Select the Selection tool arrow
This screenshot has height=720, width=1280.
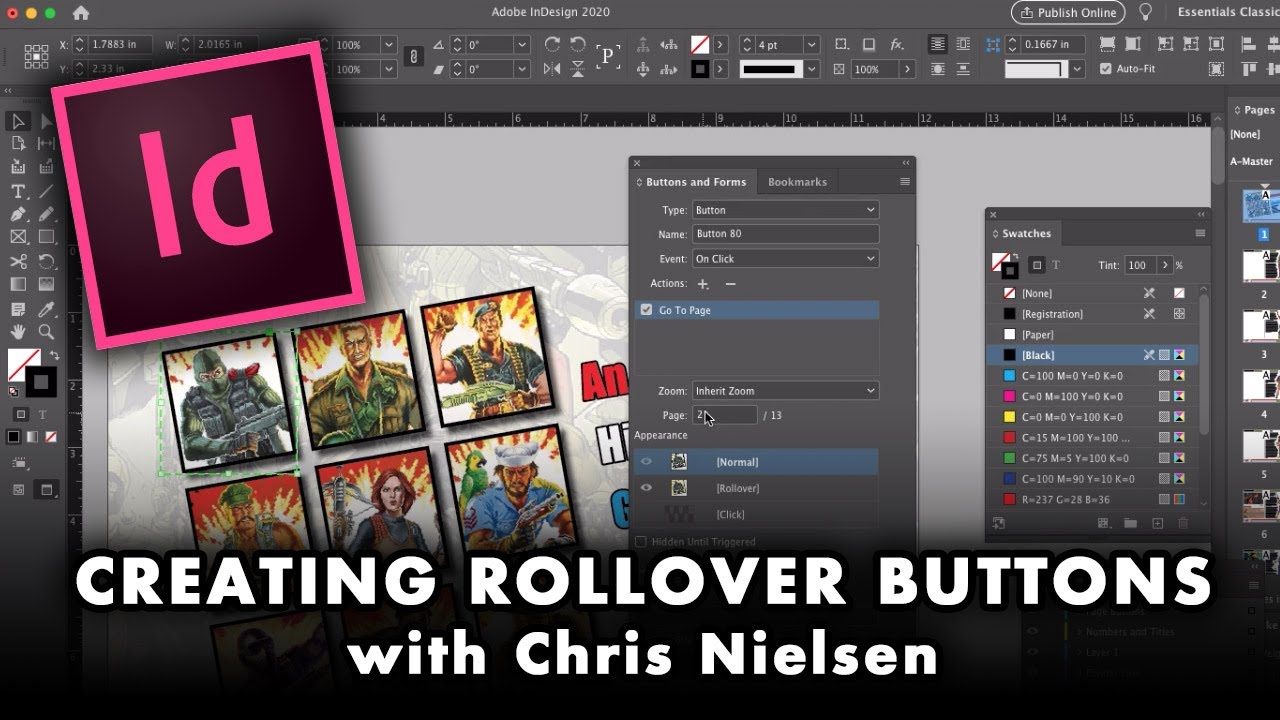[18, 121]
